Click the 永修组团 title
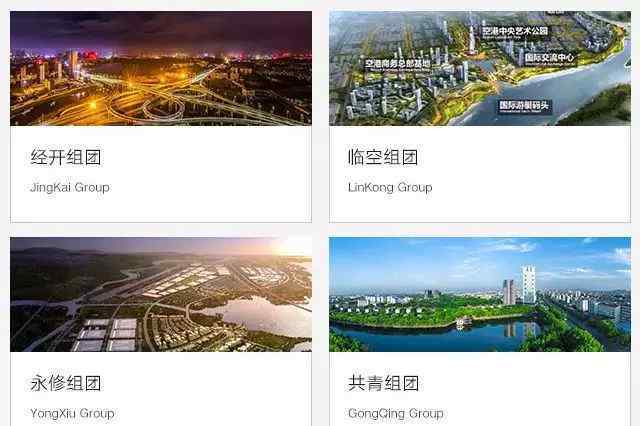Screen dimensions: 640x426 [x=65, y=383]
